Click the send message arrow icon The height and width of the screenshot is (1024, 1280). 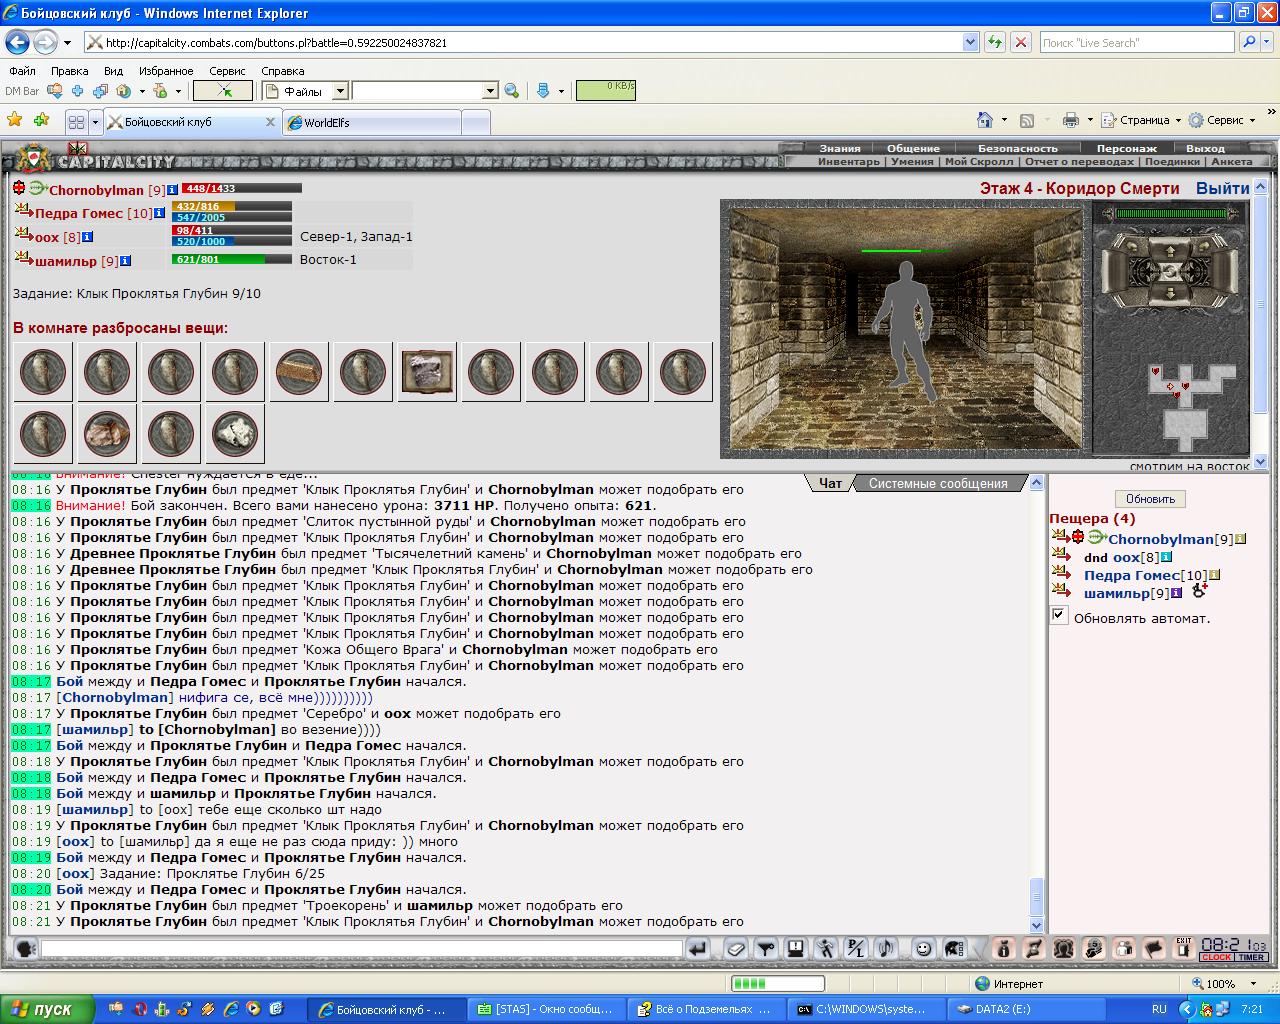click(699, 948)
